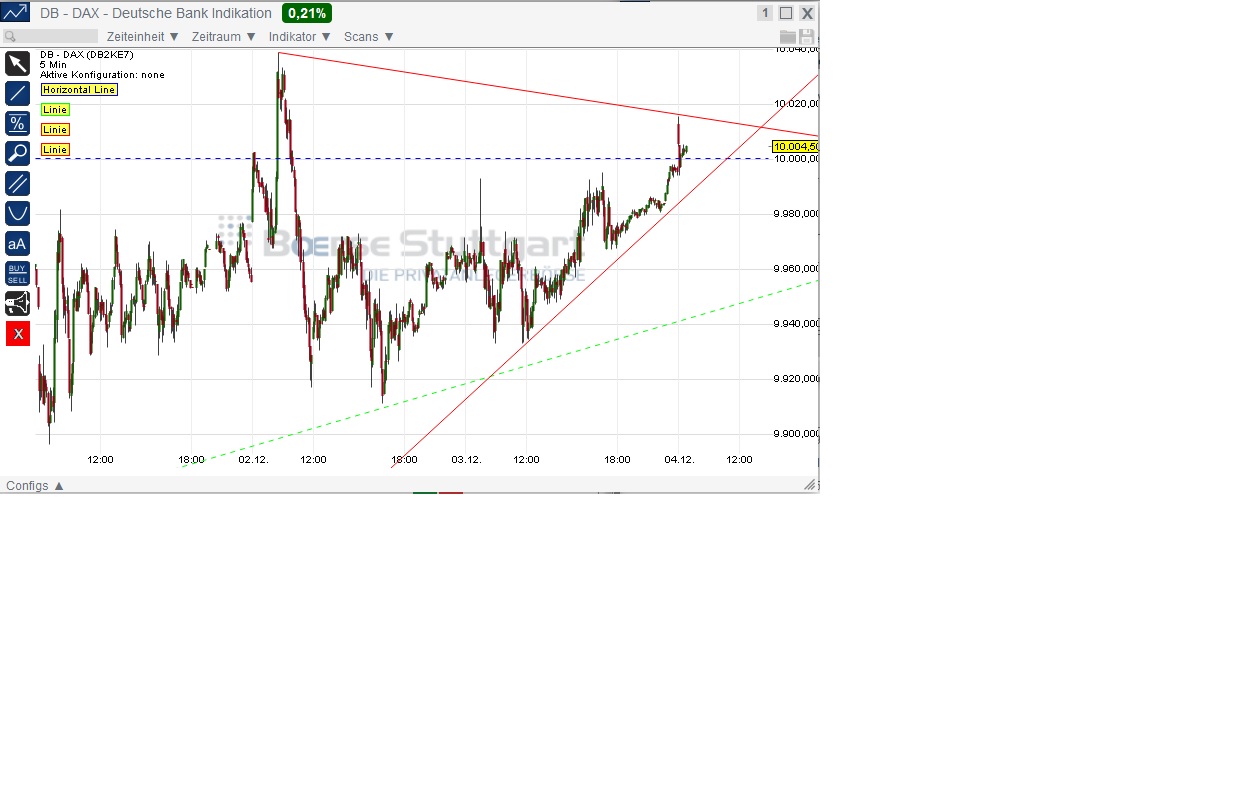Click the search input field
Image resolution: width=1260 pixels, height=788 pixels.
(x=50, y=35)
